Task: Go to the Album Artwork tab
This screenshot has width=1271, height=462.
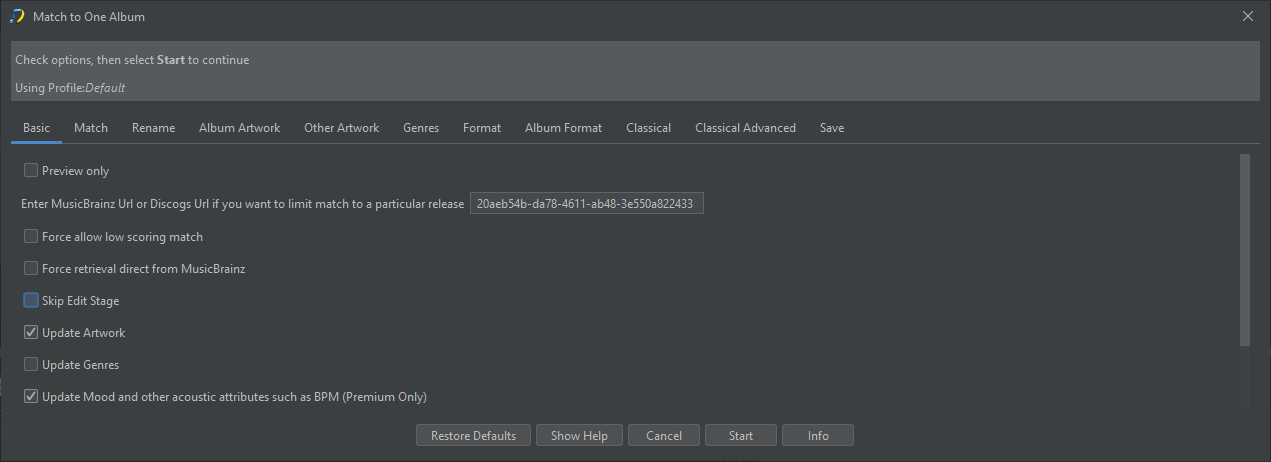Action: (240, 128)
